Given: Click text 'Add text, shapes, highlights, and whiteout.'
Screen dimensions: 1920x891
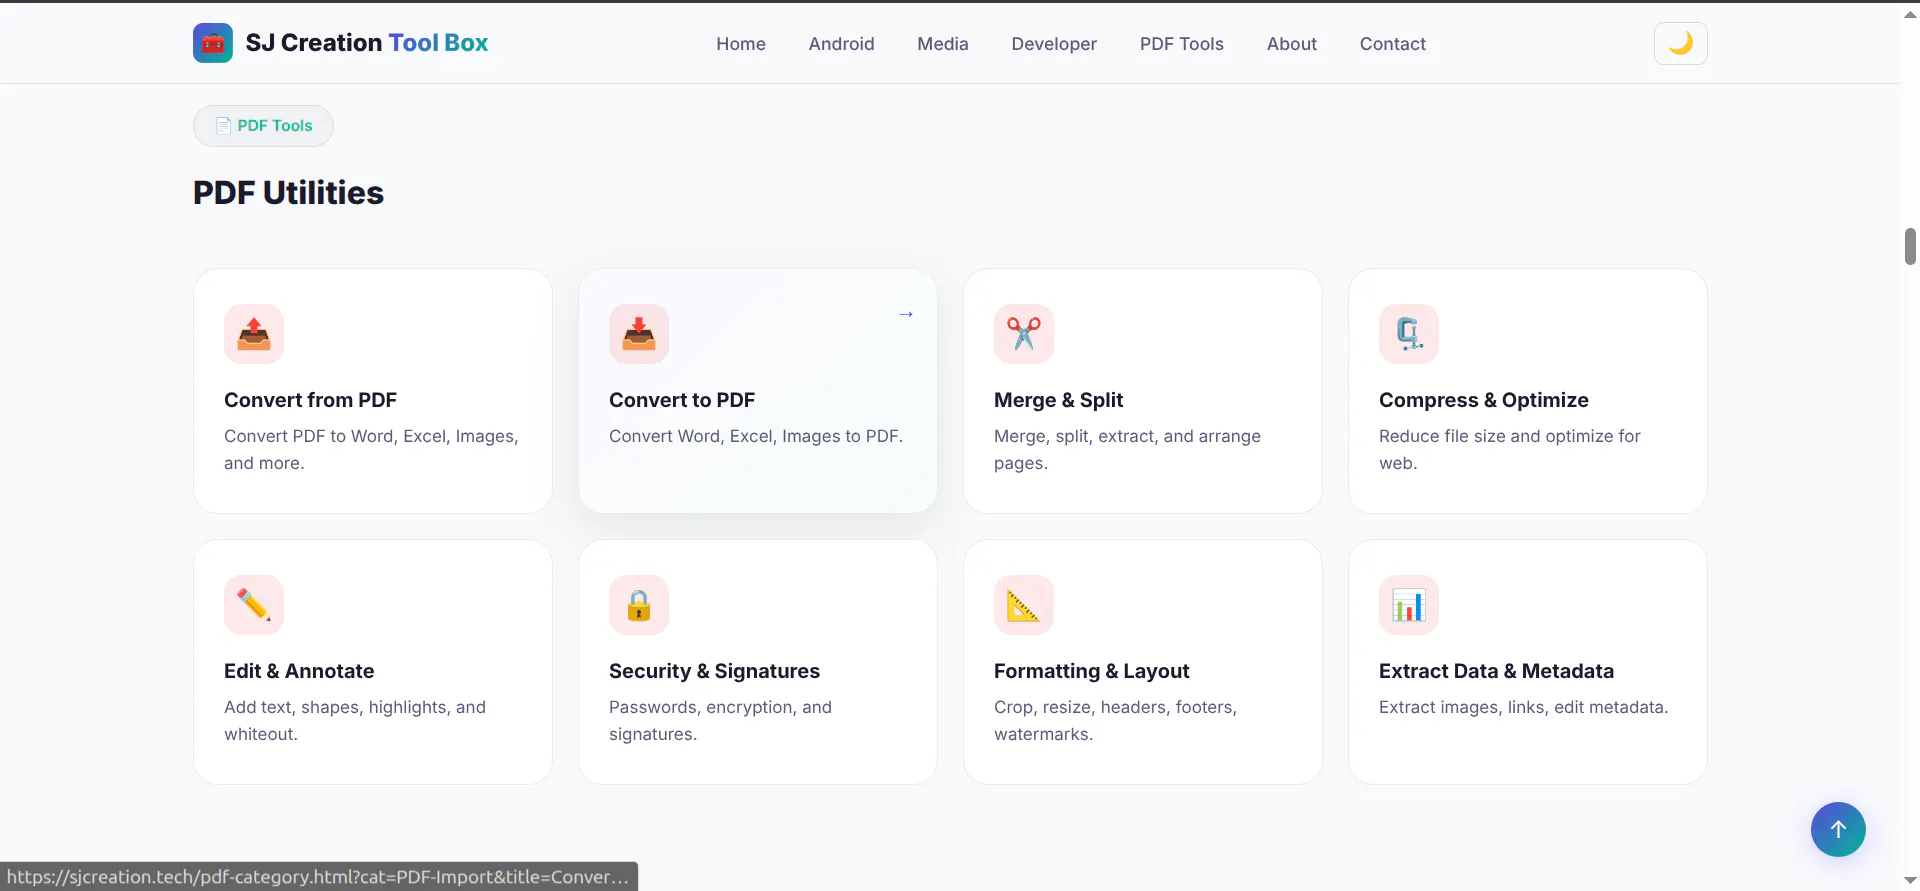Looking at the screenshot, I should tap(355, 720).
